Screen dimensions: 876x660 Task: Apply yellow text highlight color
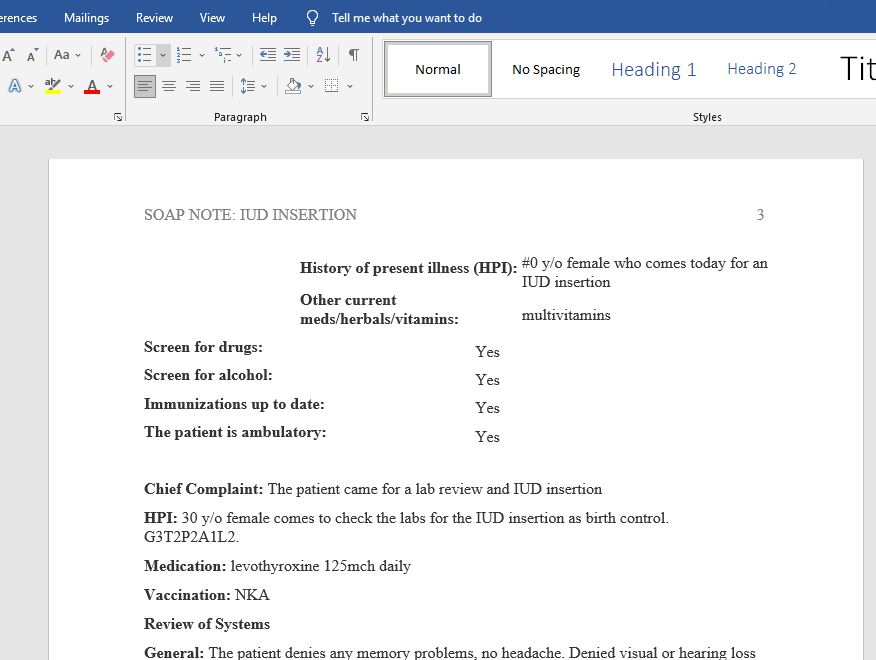click(53, 86)
